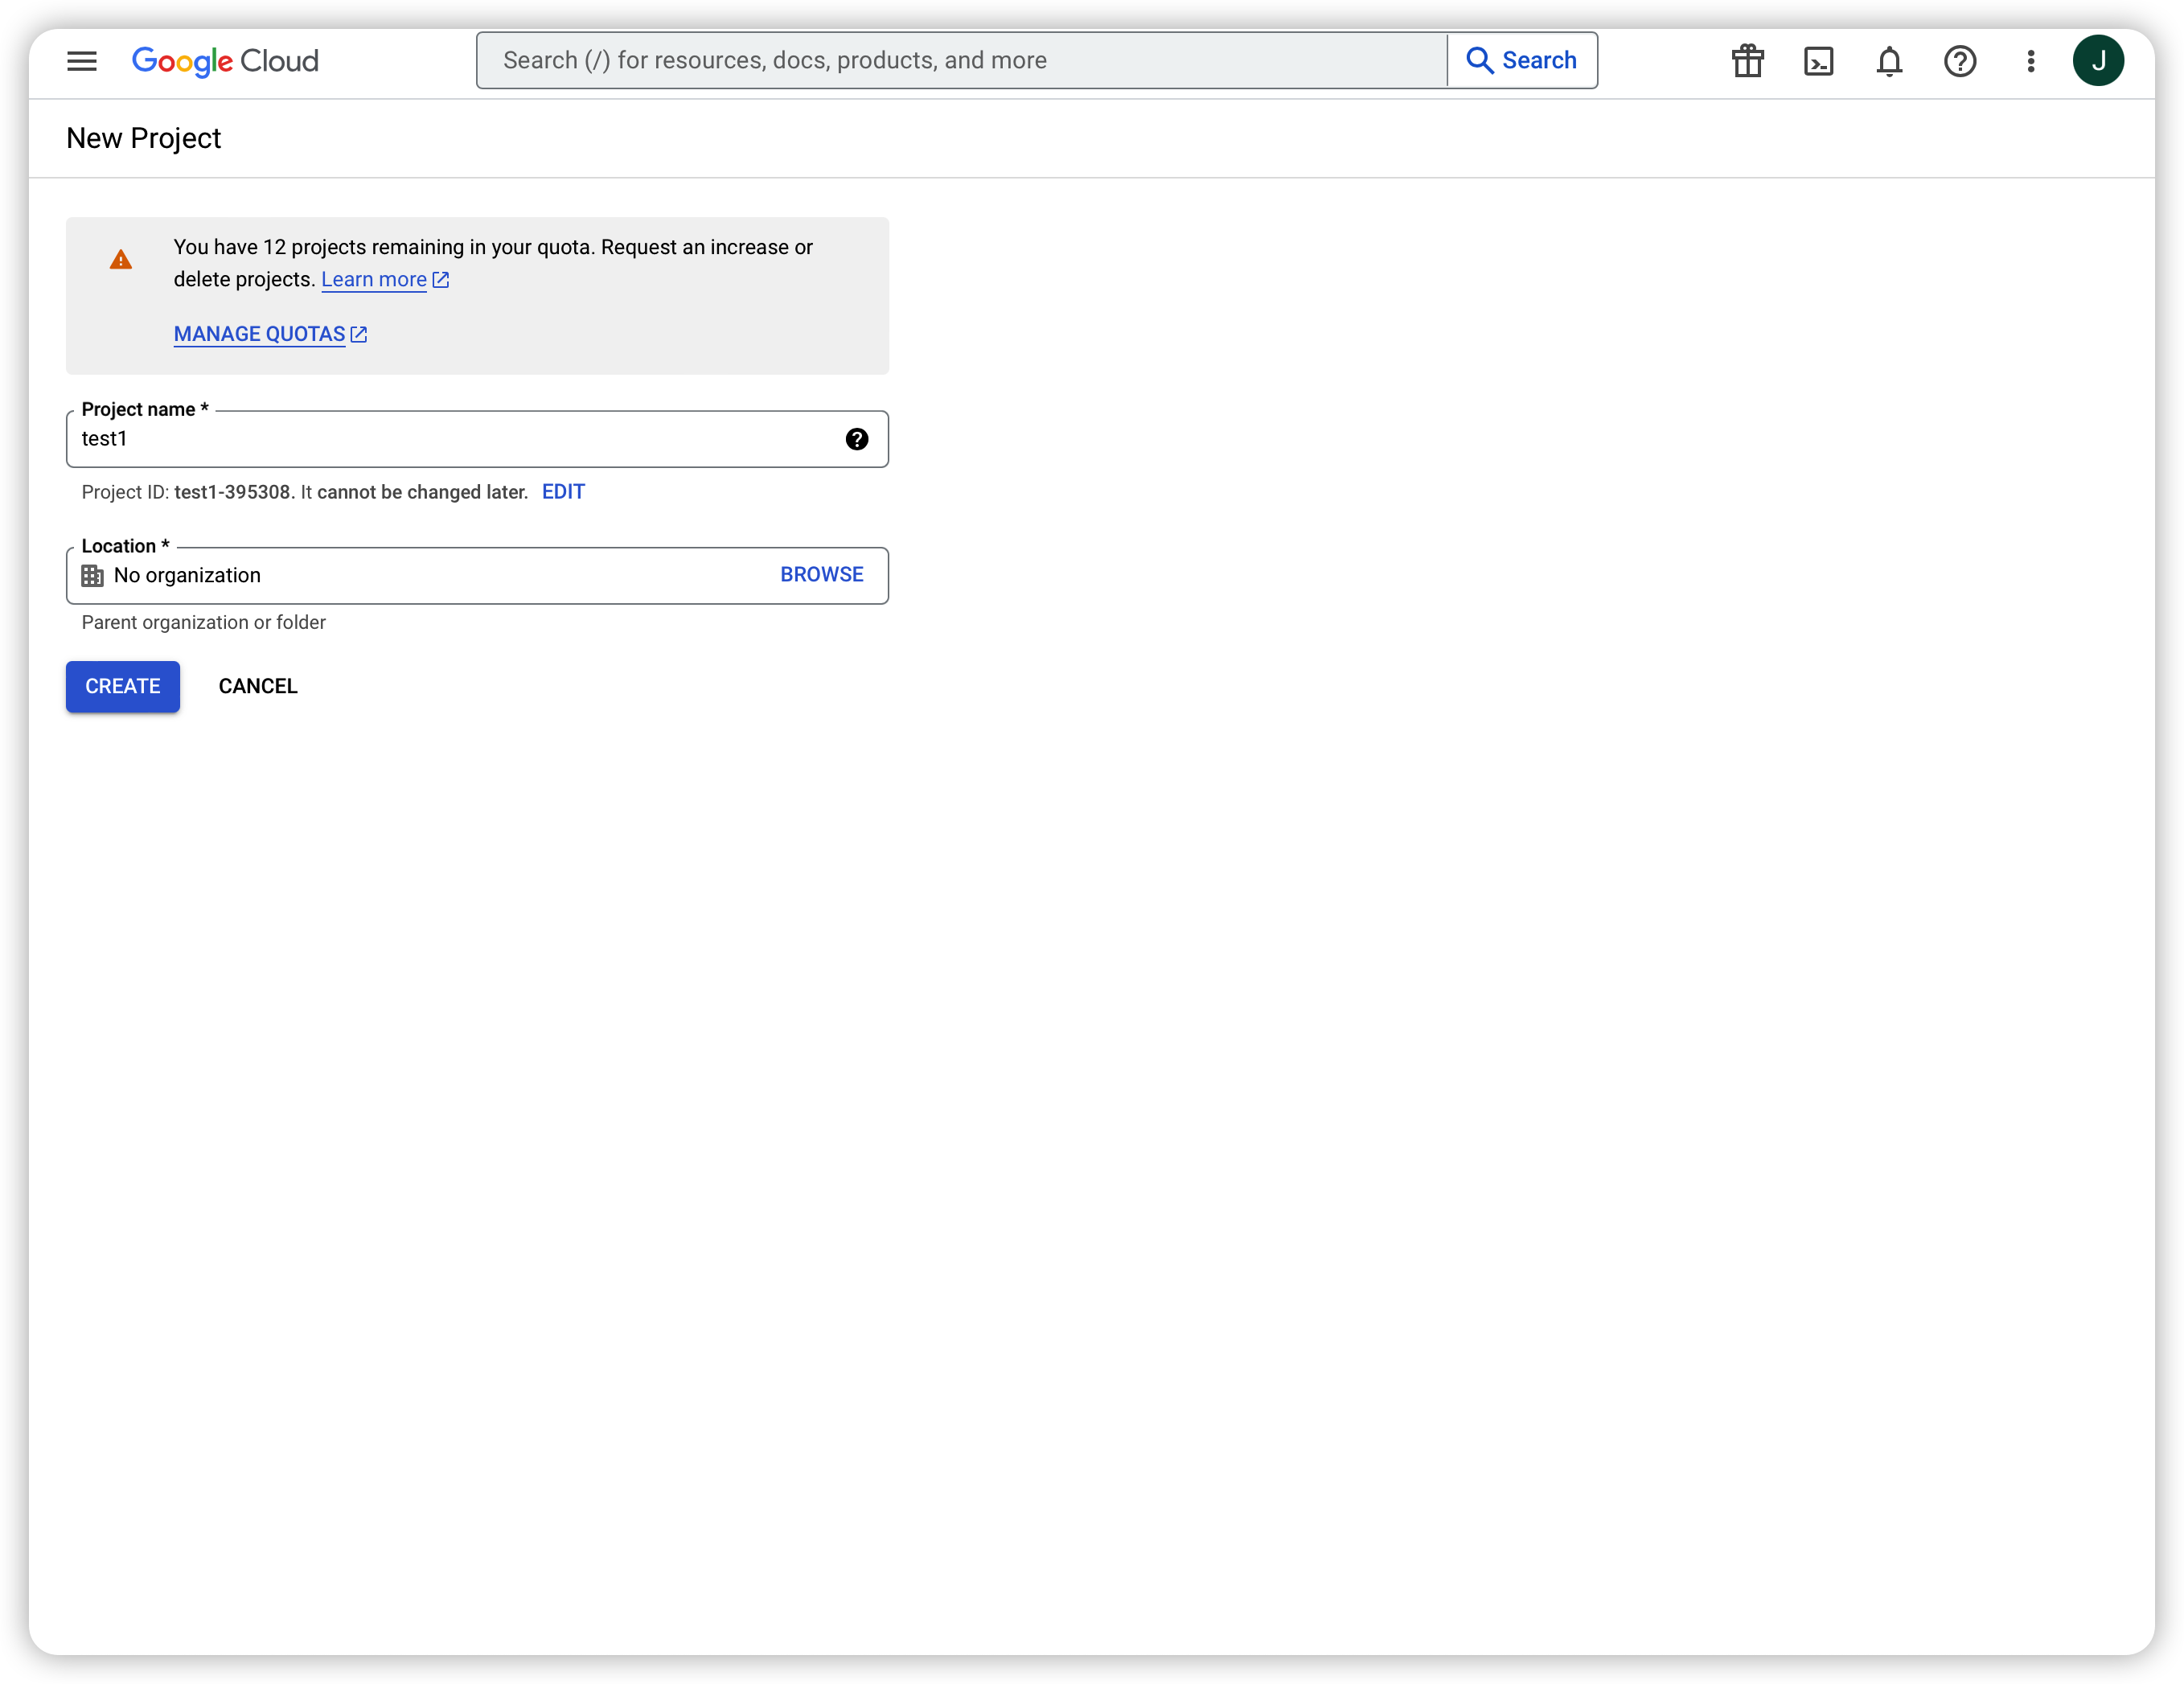The height and width of the screenshot is (1684, 2184).
Task: Click the organization building icon
Action: pos(92,576)
